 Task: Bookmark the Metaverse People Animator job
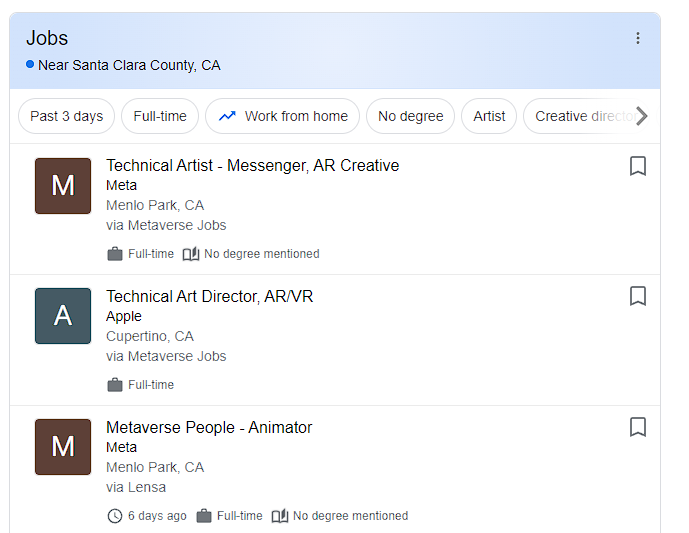[638, 427]
